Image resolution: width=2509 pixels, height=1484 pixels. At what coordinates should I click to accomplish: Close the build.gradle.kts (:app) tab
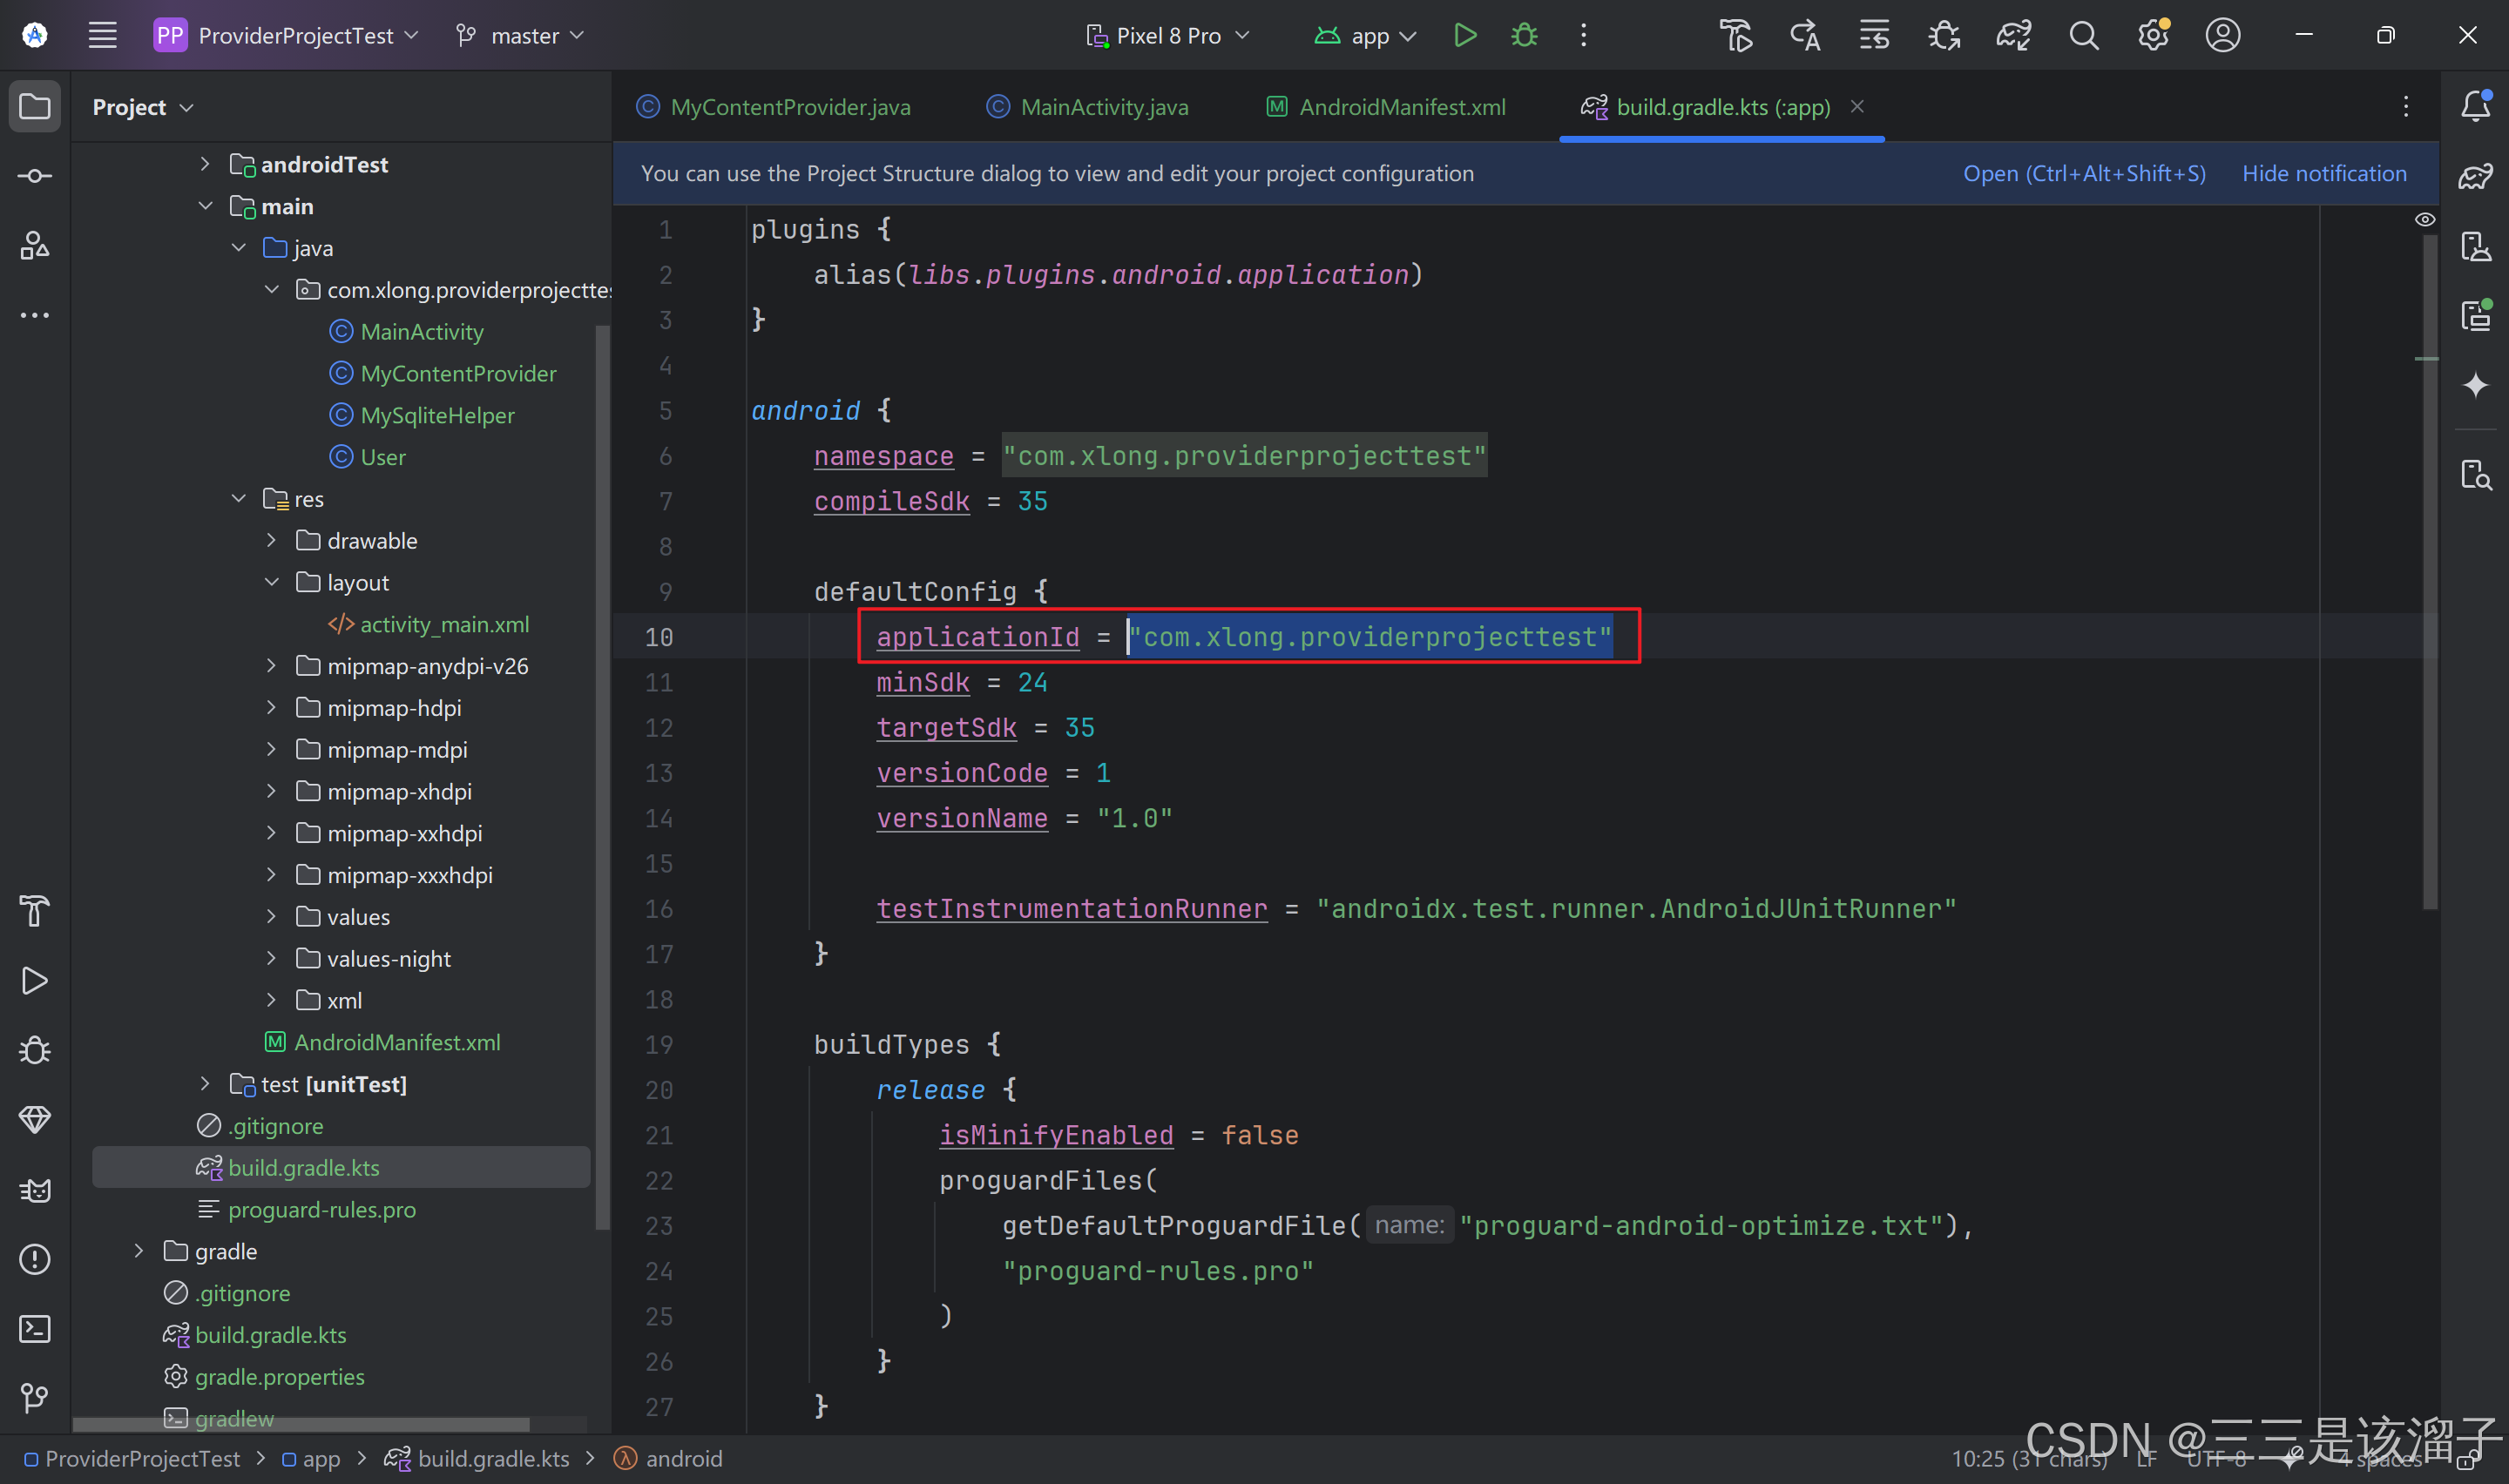[x=1857, y=106]
